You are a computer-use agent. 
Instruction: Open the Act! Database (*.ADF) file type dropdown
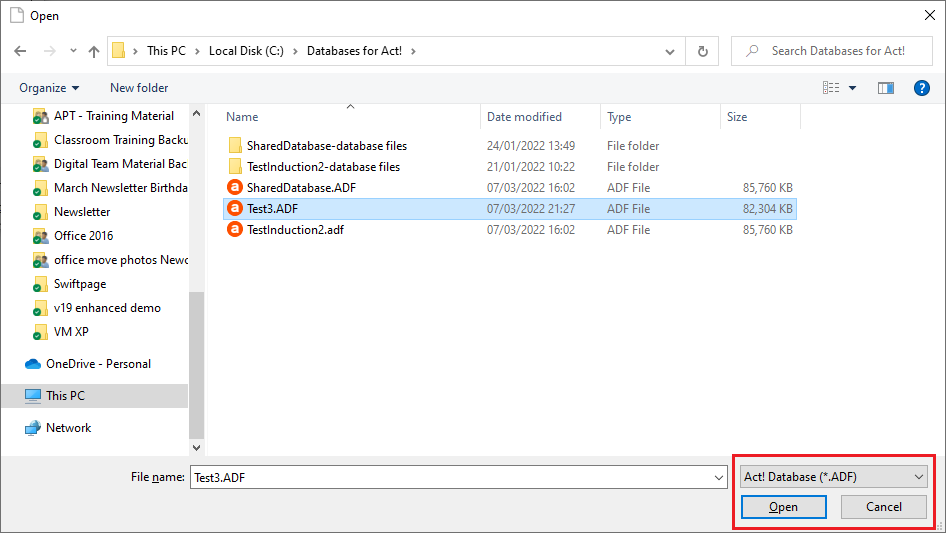click(x=834, y=477)
